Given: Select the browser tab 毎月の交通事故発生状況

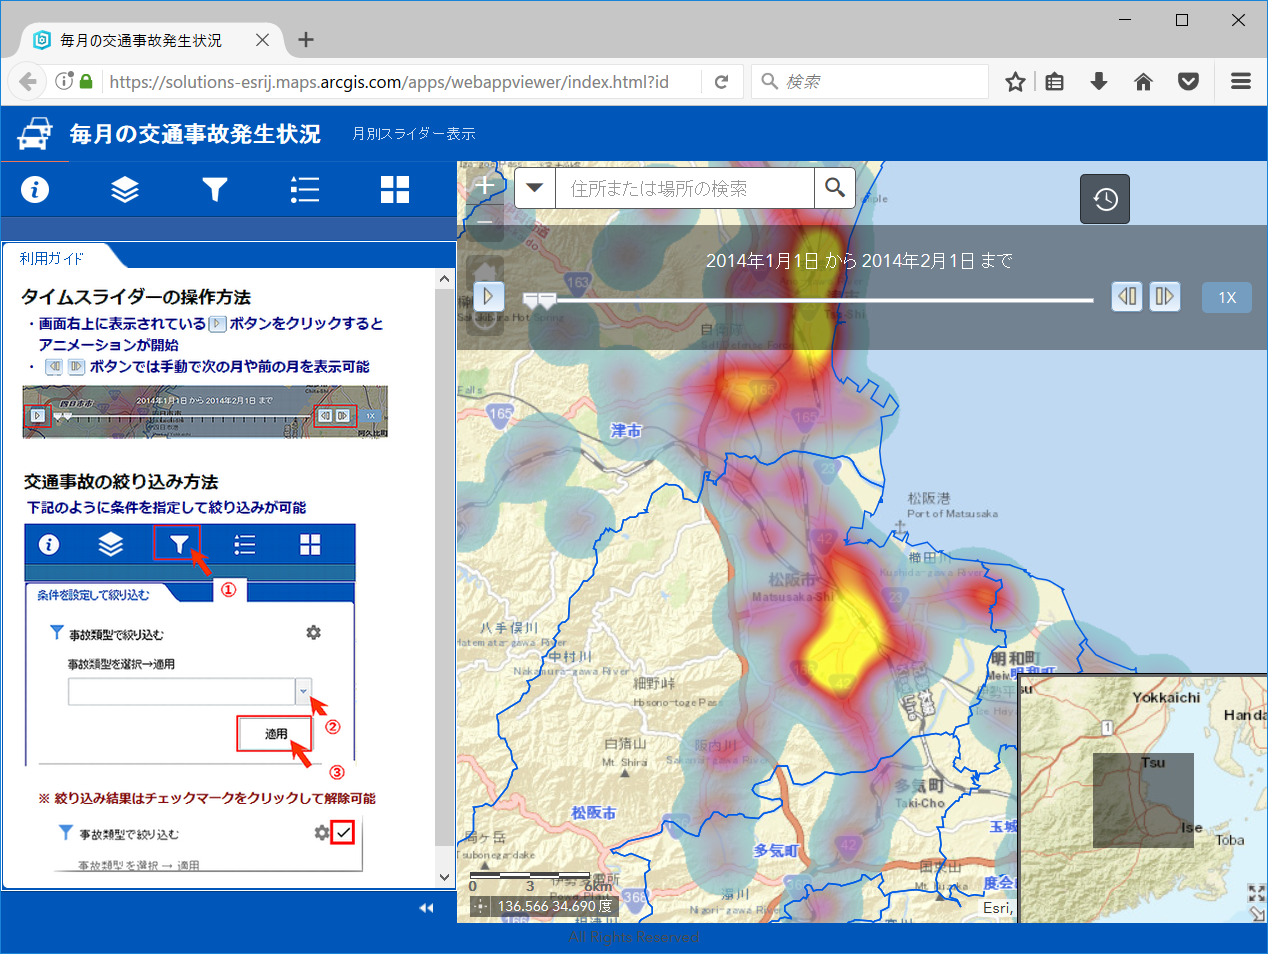Looking at the screenshot, I should pos(140,40).
